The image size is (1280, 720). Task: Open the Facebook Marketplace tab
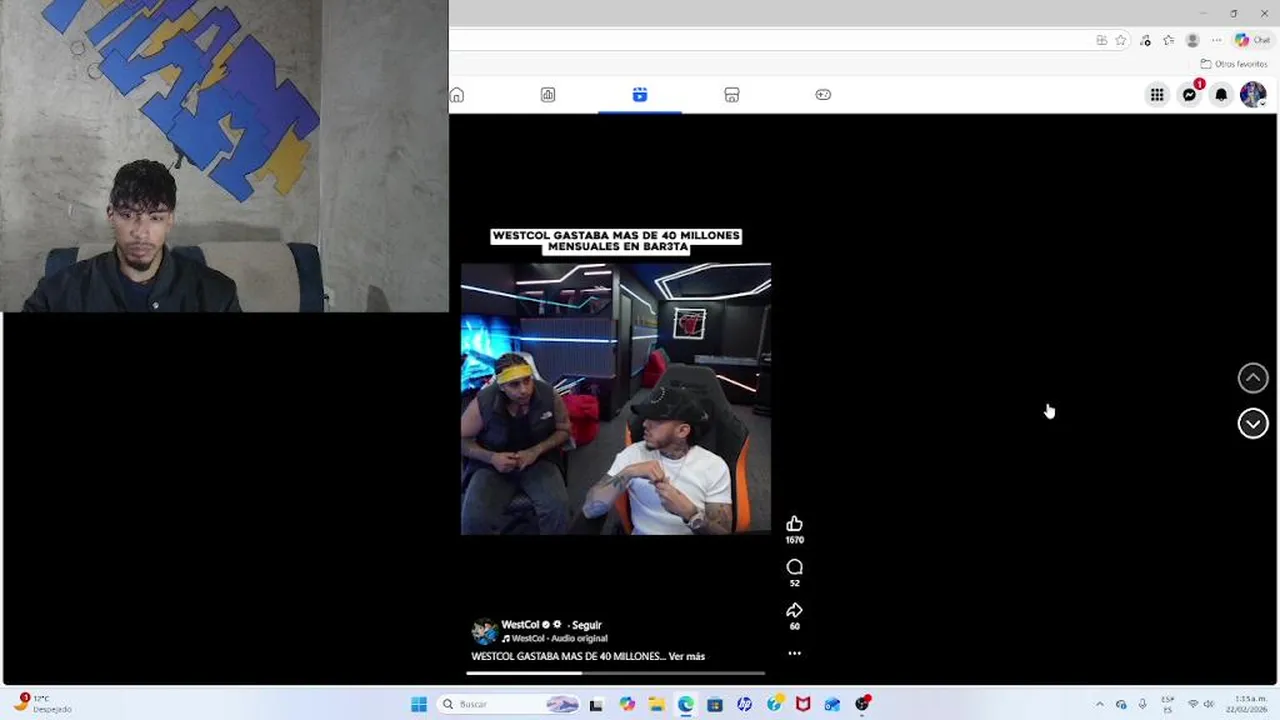point(732,95)
